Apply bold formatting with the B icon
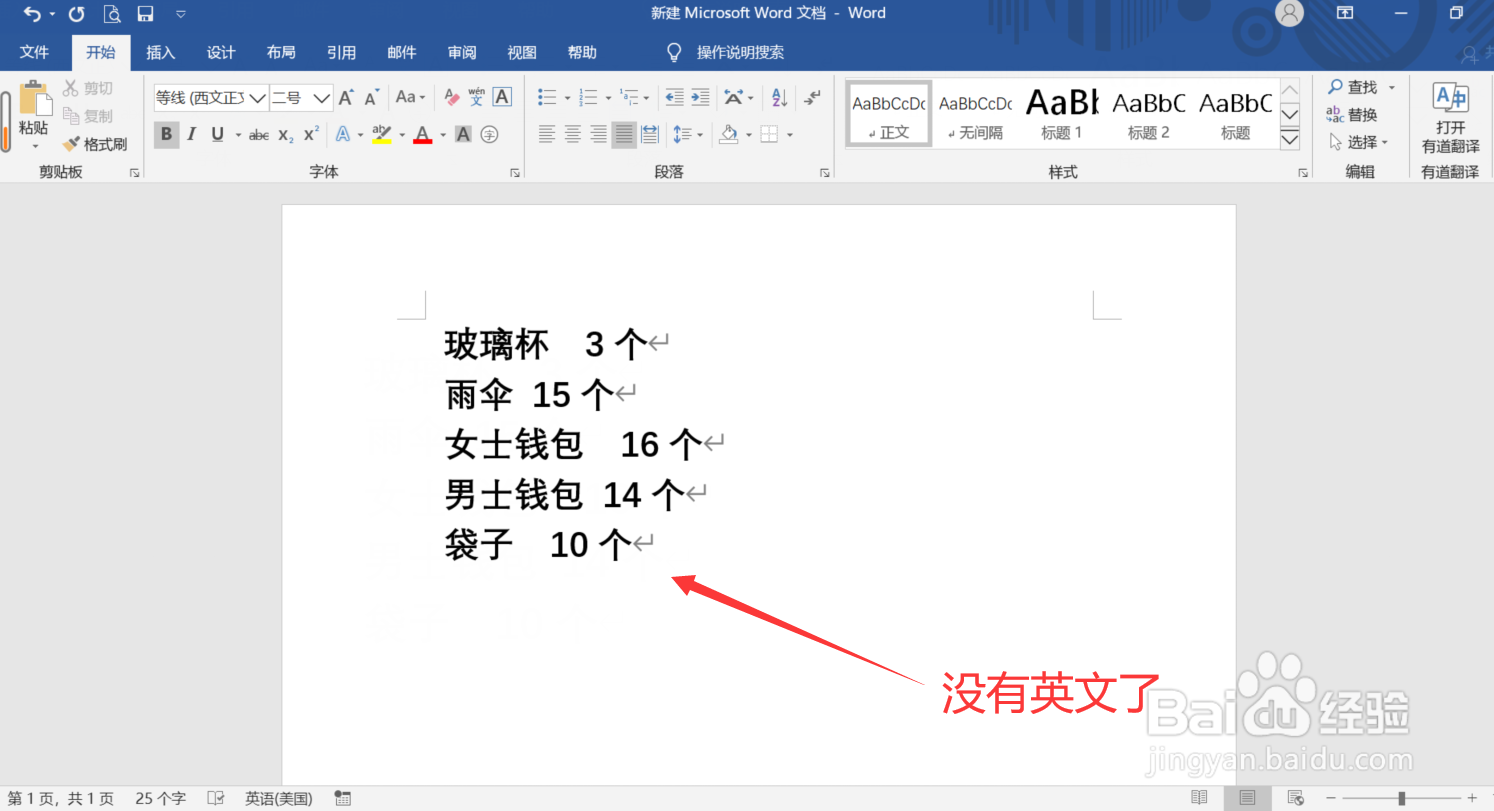1494x811 pixels. click(166, 134)
